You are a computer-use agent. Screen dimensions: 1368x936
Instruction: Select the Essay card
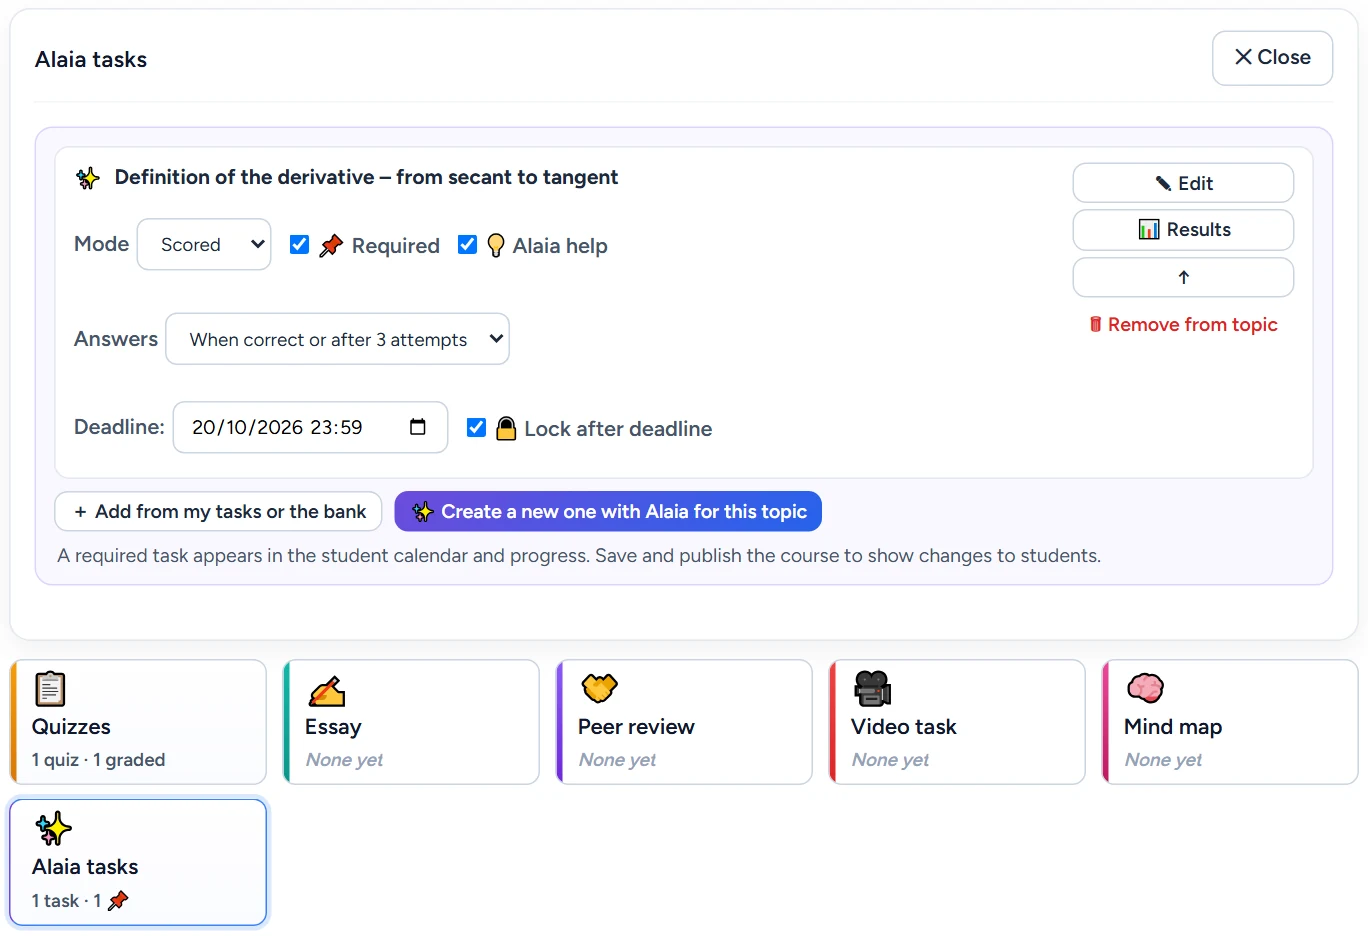coord(411,722)
